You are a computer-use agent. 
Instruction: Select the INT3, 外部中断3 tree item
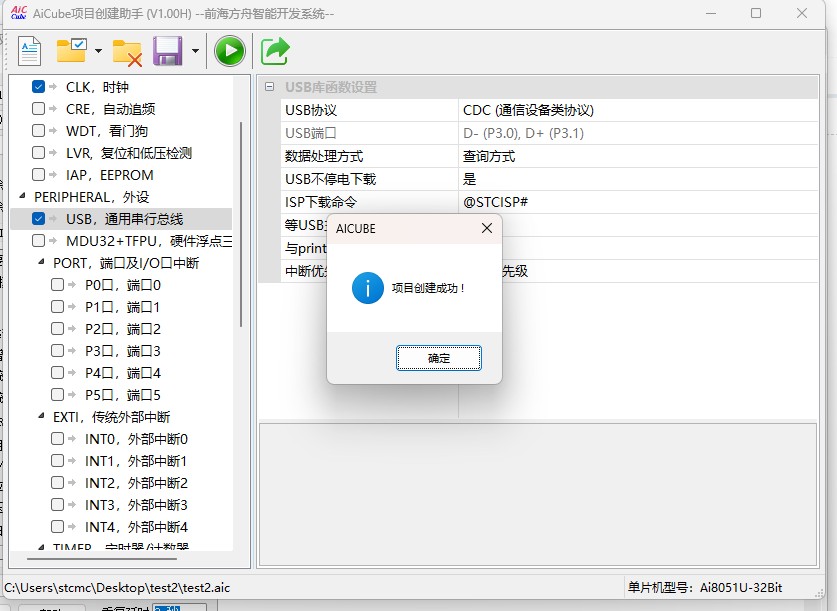(136, 505)
